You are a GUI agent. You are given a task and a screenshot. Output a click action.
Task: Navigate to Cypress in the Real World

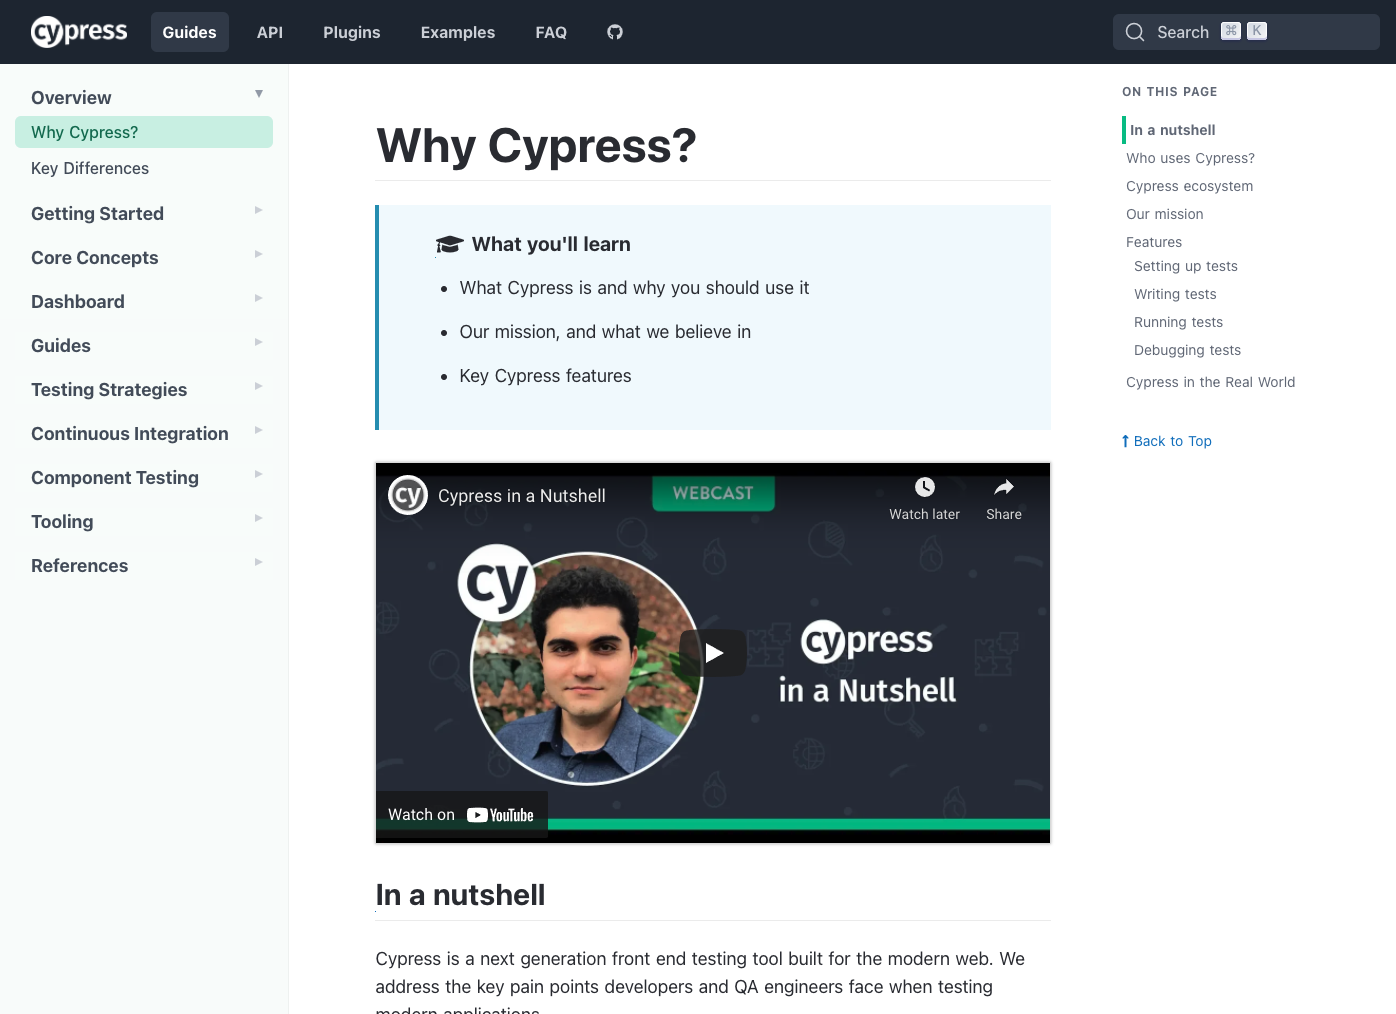[1210, 382]
